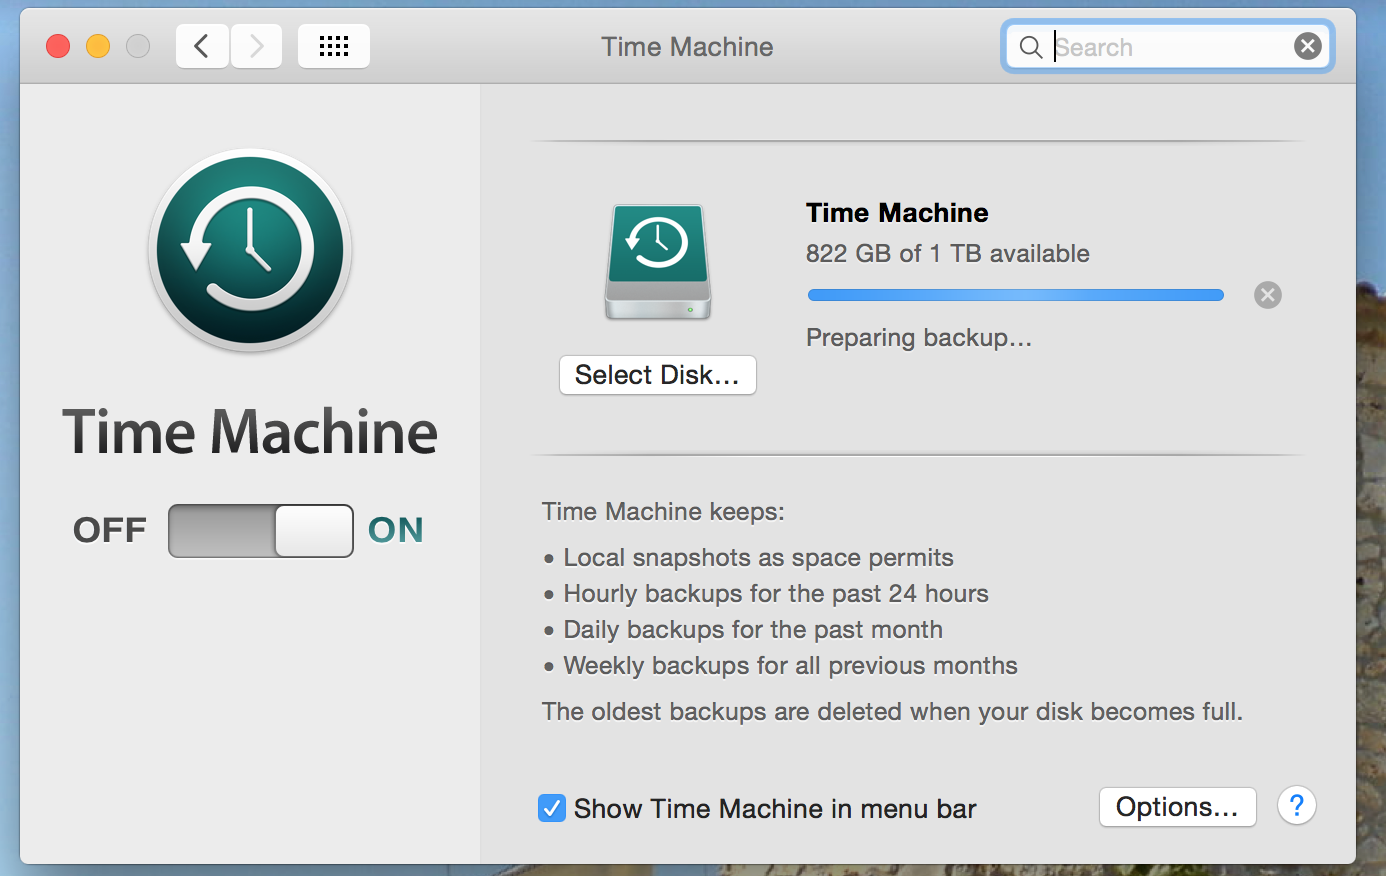Cancel backup with the progress stop icon

pos(1268,295)
